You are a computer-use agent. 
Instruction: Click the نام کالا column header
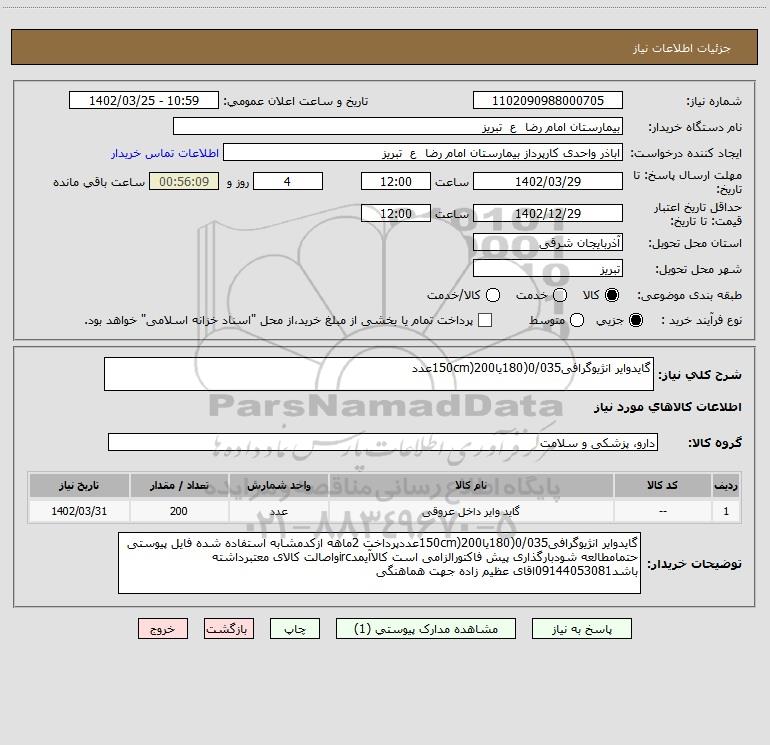(470, 485)
